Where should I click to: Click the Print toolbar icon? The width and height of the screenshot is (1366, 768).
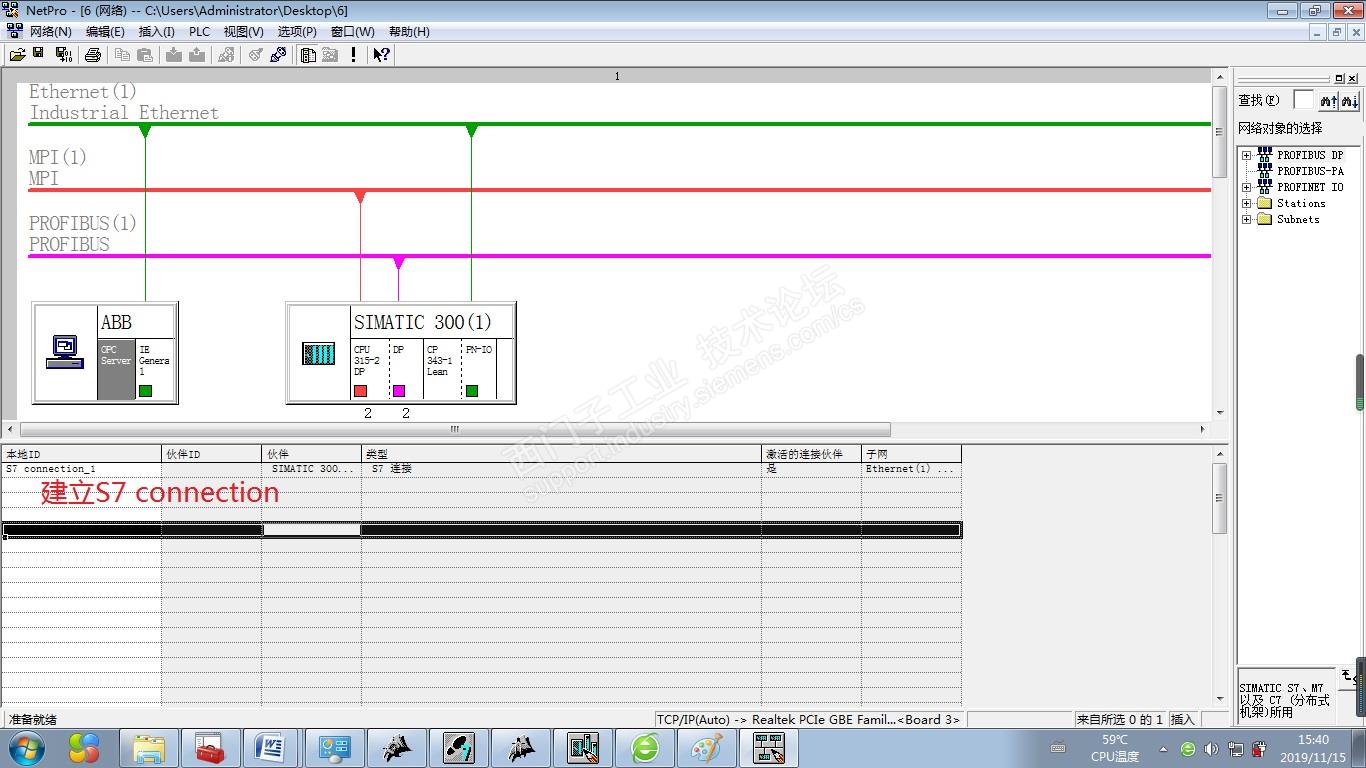(x=93, y=55)
